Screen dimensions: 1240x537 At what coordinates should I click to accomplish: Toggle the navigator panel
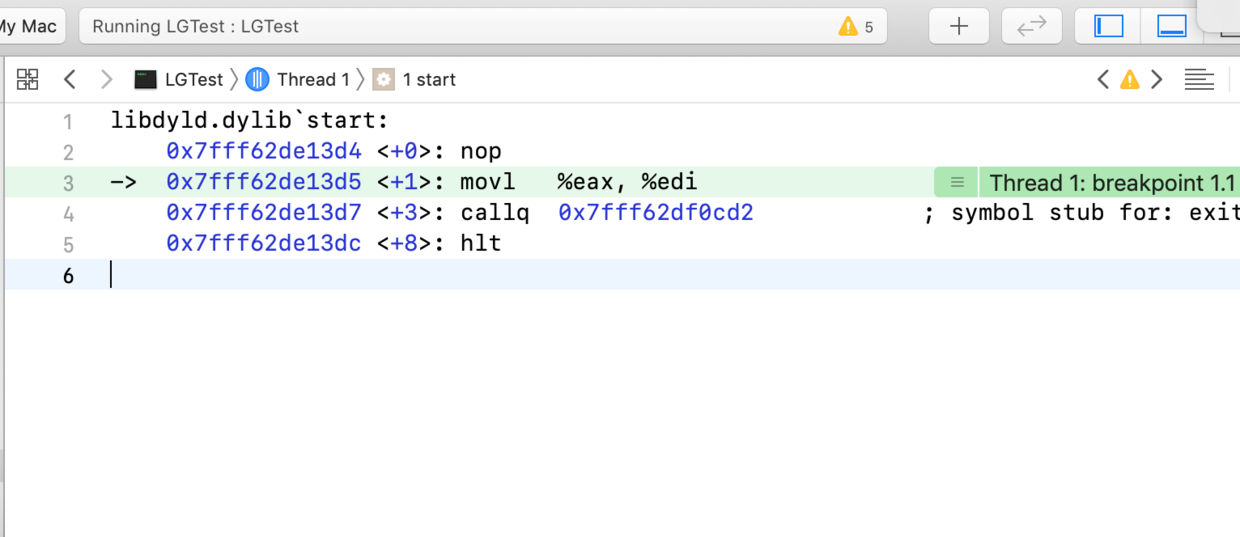1109,26
